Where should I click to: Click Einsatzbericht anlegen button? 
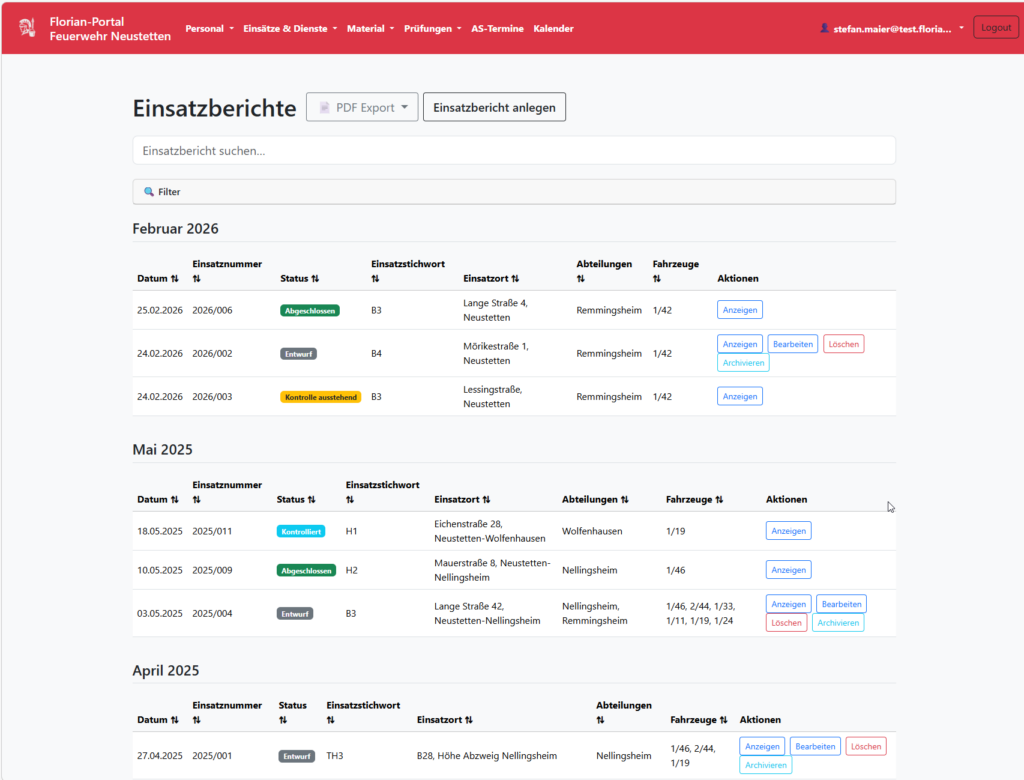tap(494, 107)
